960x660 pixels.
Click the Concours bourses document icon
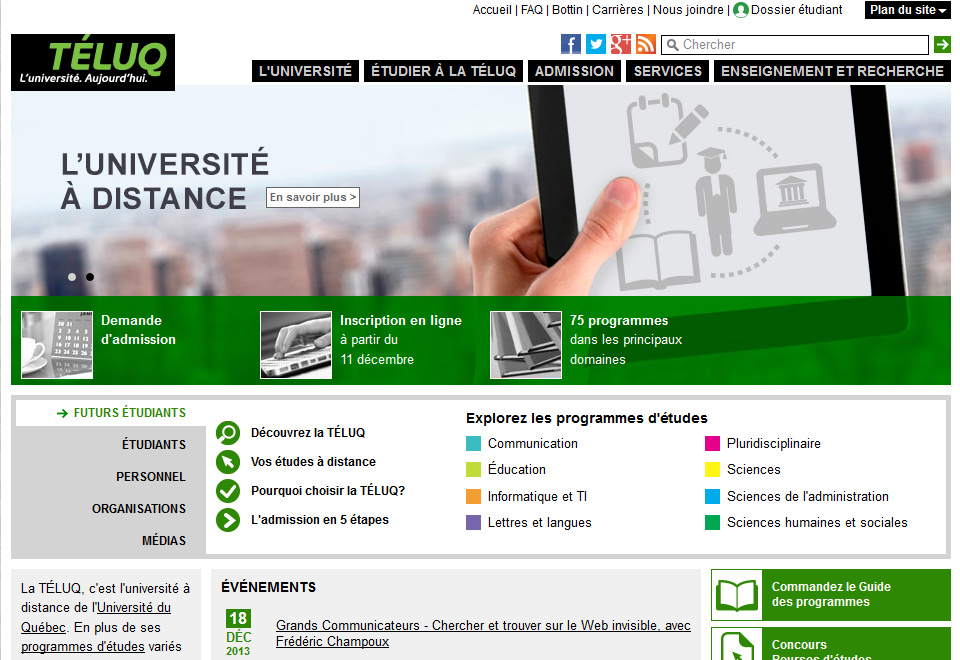coord(737,644)
